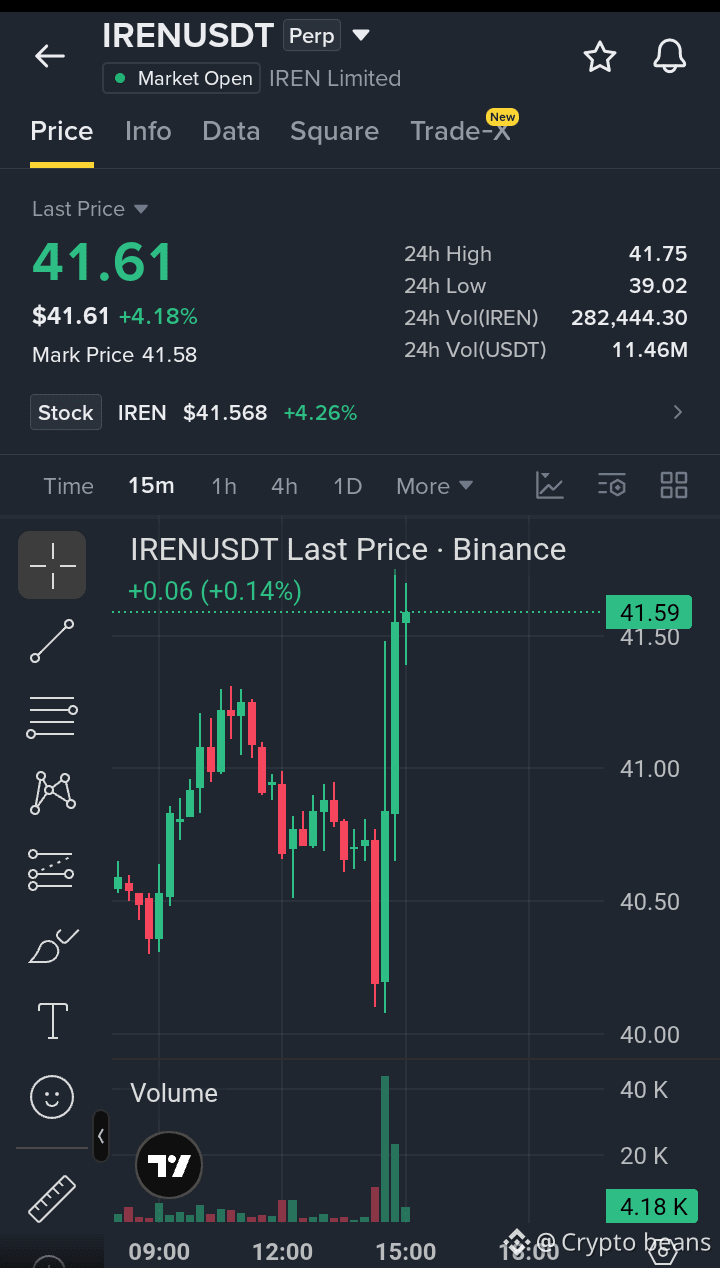Viewport: 720px width, 1268px height.
Task: Expand the IRENUSDT pair selector arrow
Action: [361, 36]
